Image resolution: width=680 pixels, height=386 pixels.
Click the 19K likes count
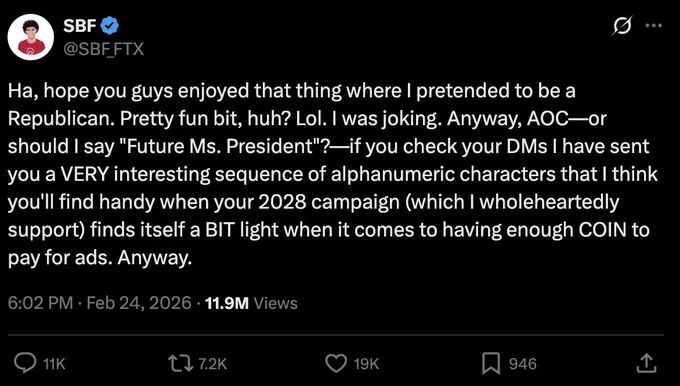(366, 364)
